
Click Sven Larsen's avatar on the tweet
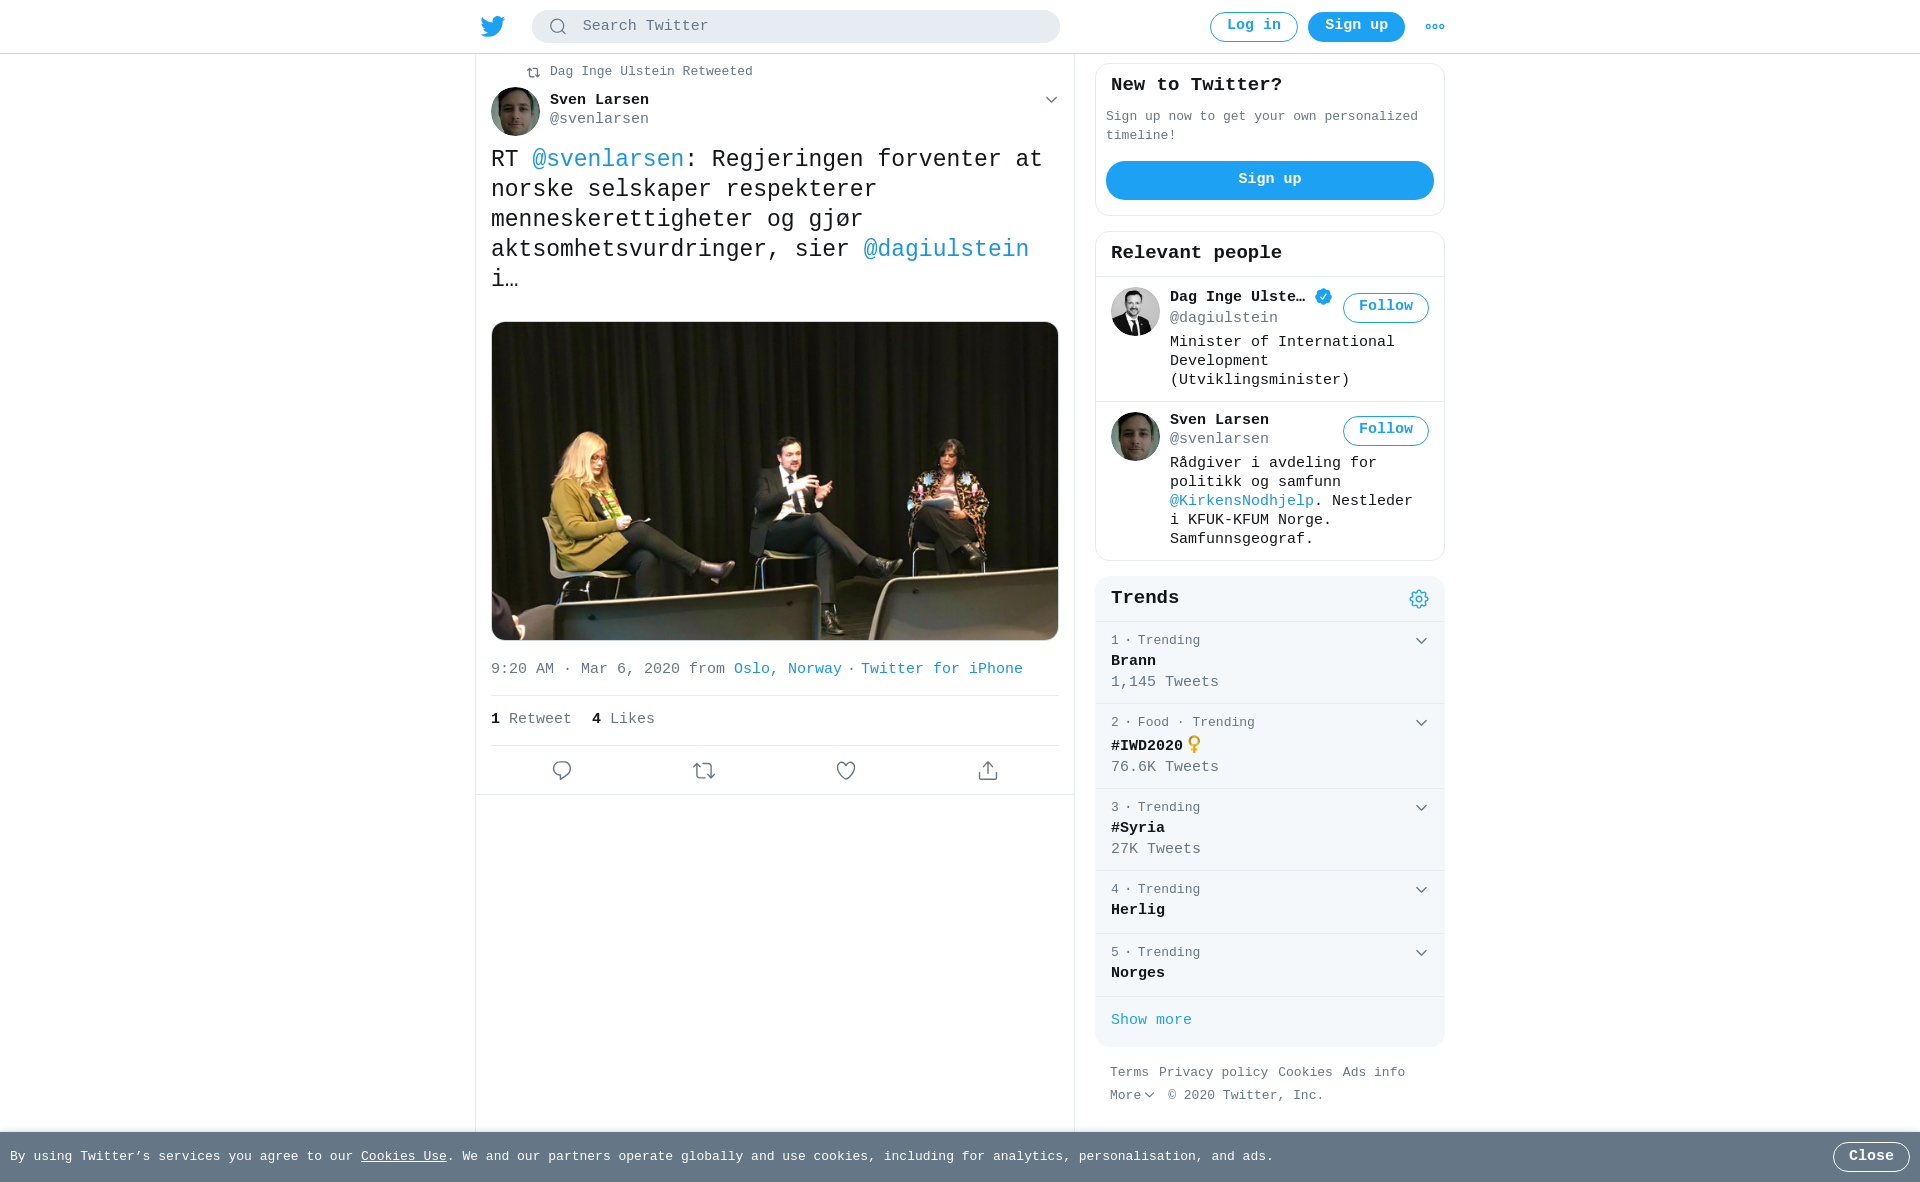click(515, 111)
